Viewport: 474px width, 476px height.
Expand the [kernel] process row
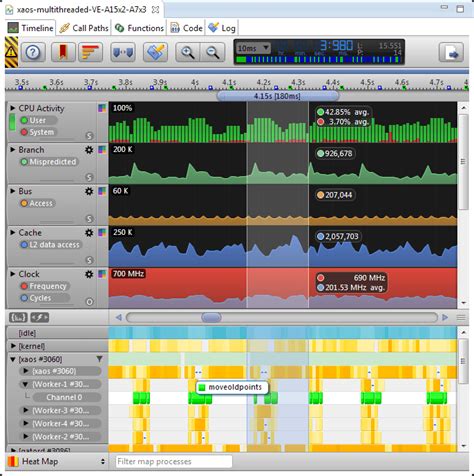[x=13, y=346]
